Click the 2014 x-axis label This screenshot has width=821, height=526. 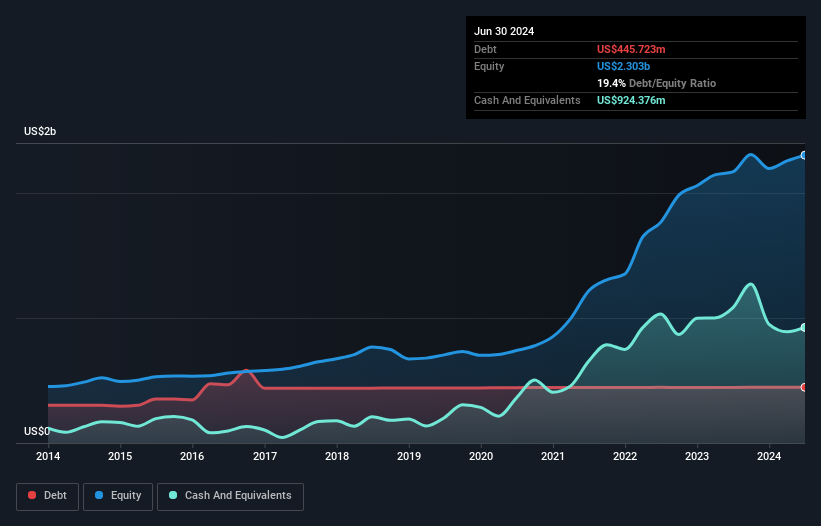(x=48, y=456)
